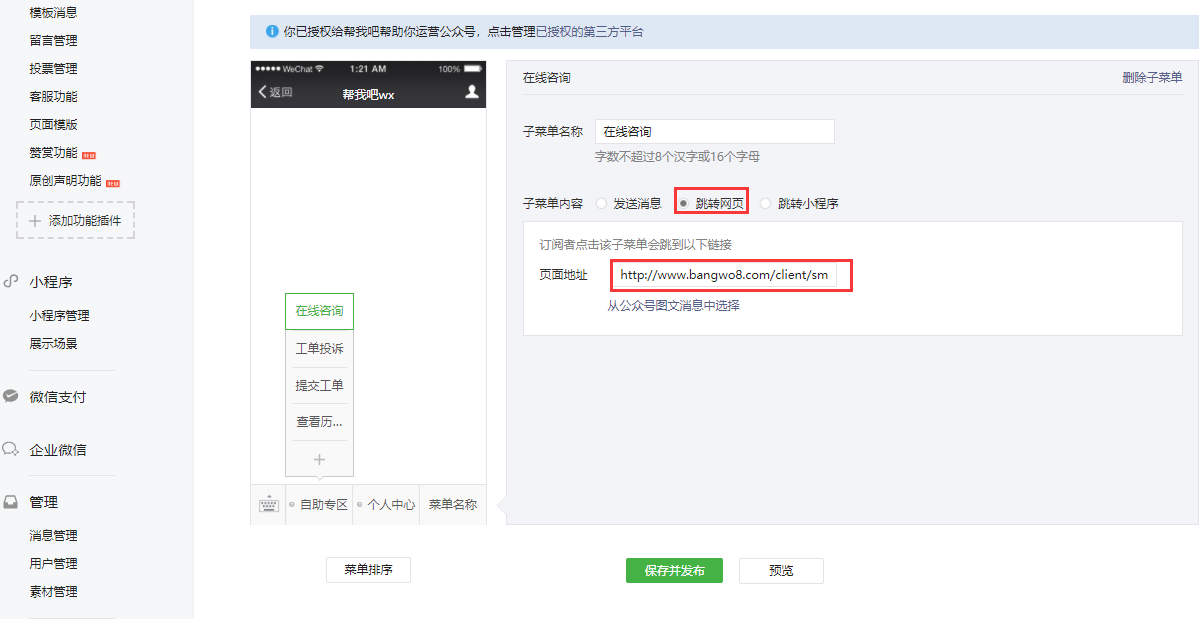Viewport: 1199px width, 619px height.
Task: Select the 跳转网页 radio option
Action: [x=684, y=203]
